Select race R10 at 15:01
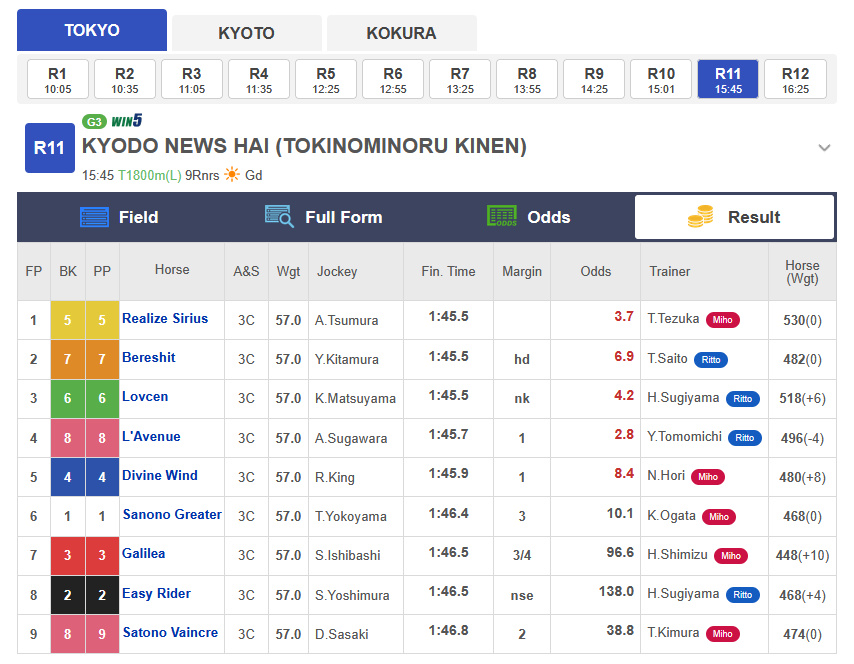Viewport: 854px width, 664px height. 661,80
